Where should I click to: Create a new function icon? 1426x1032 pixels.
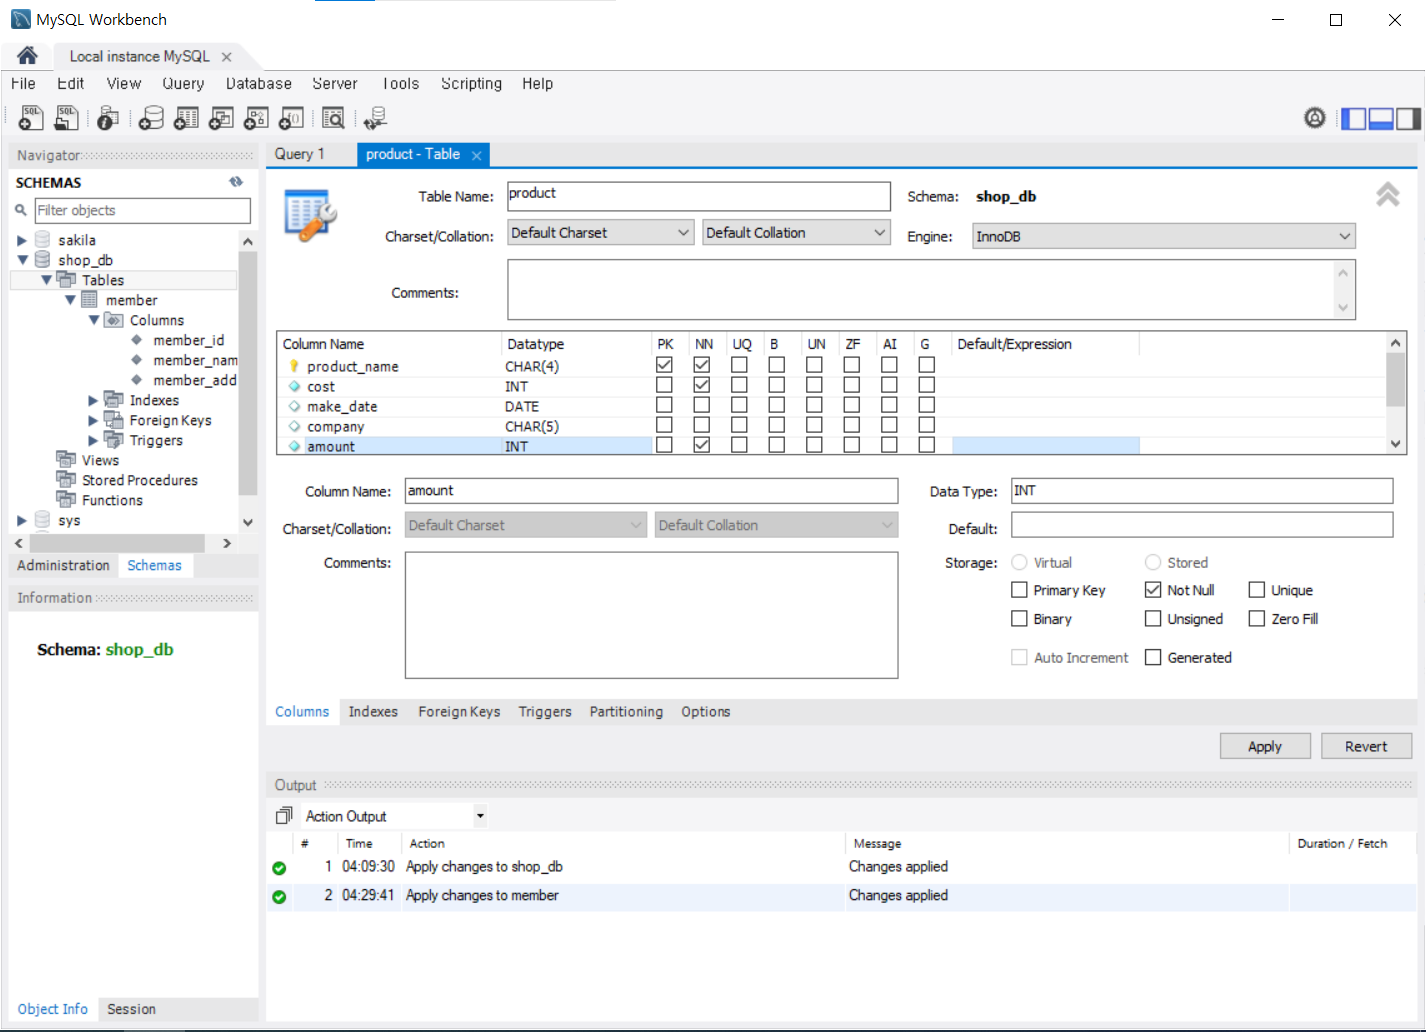pyautogui.click(x=291, y=118)
